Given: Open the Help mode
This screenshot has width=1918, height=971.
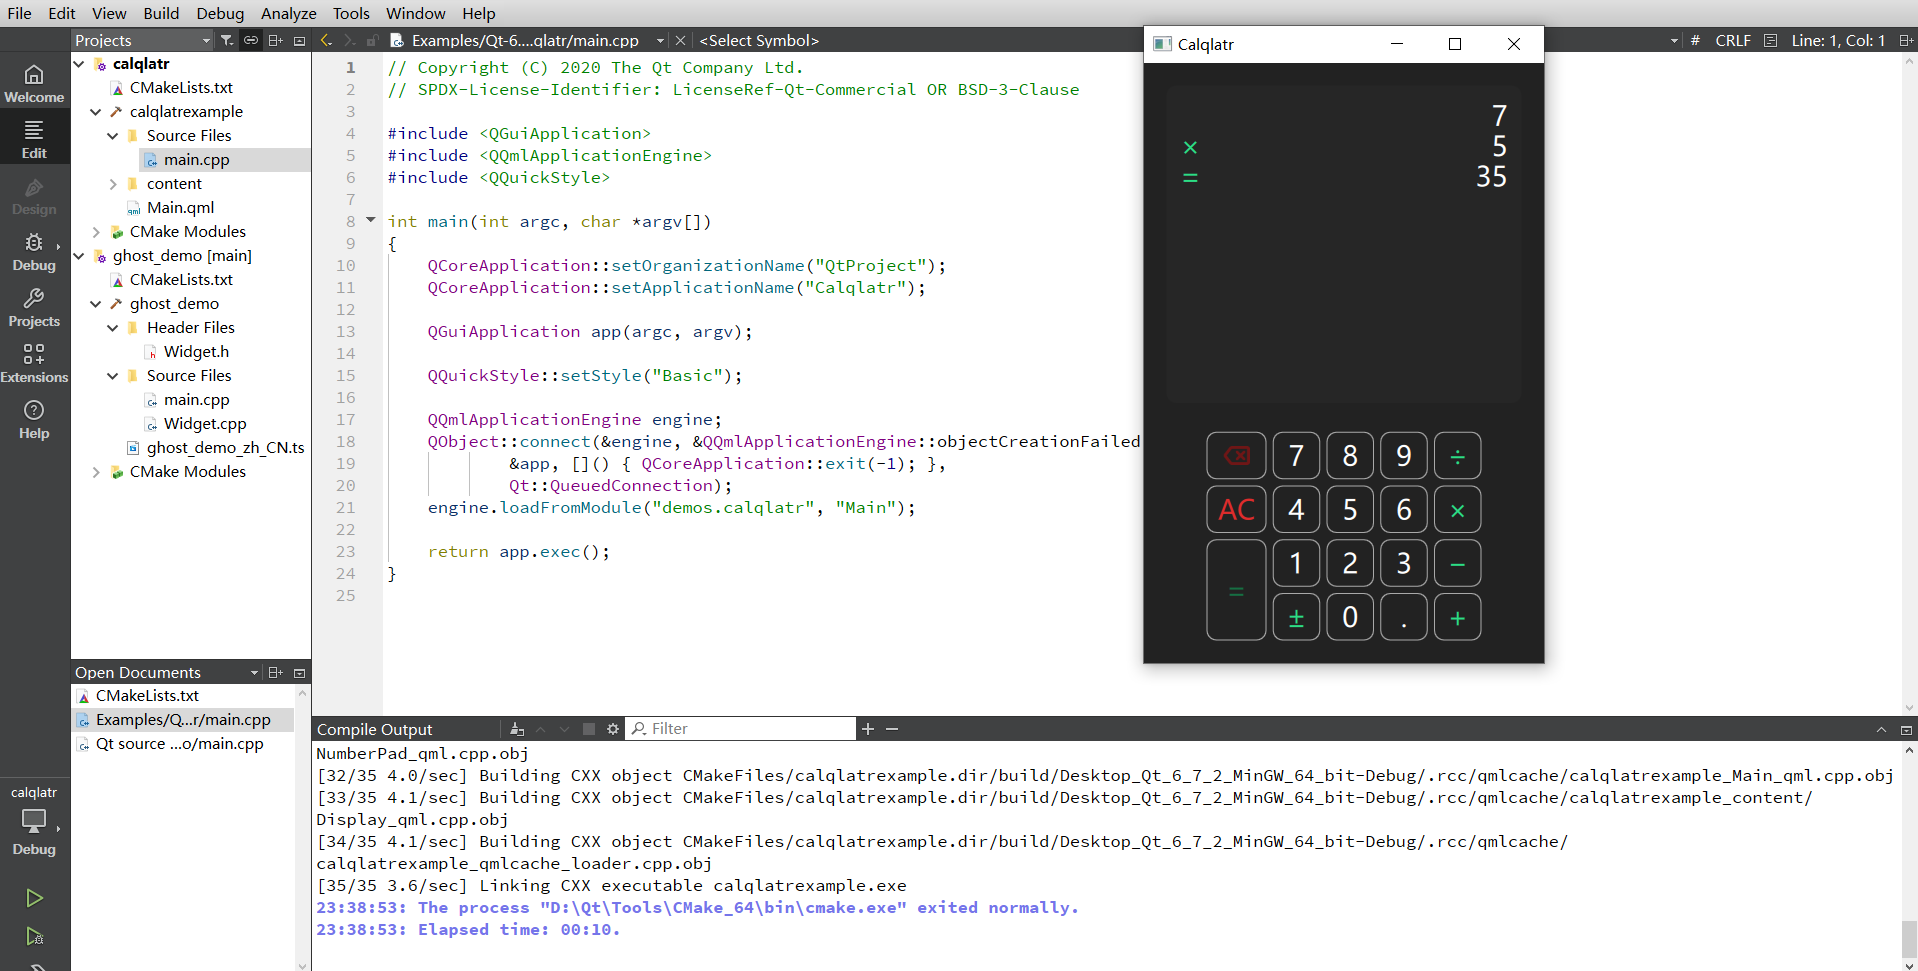Looking at the screenshot, I should click(x=34, y=419).
